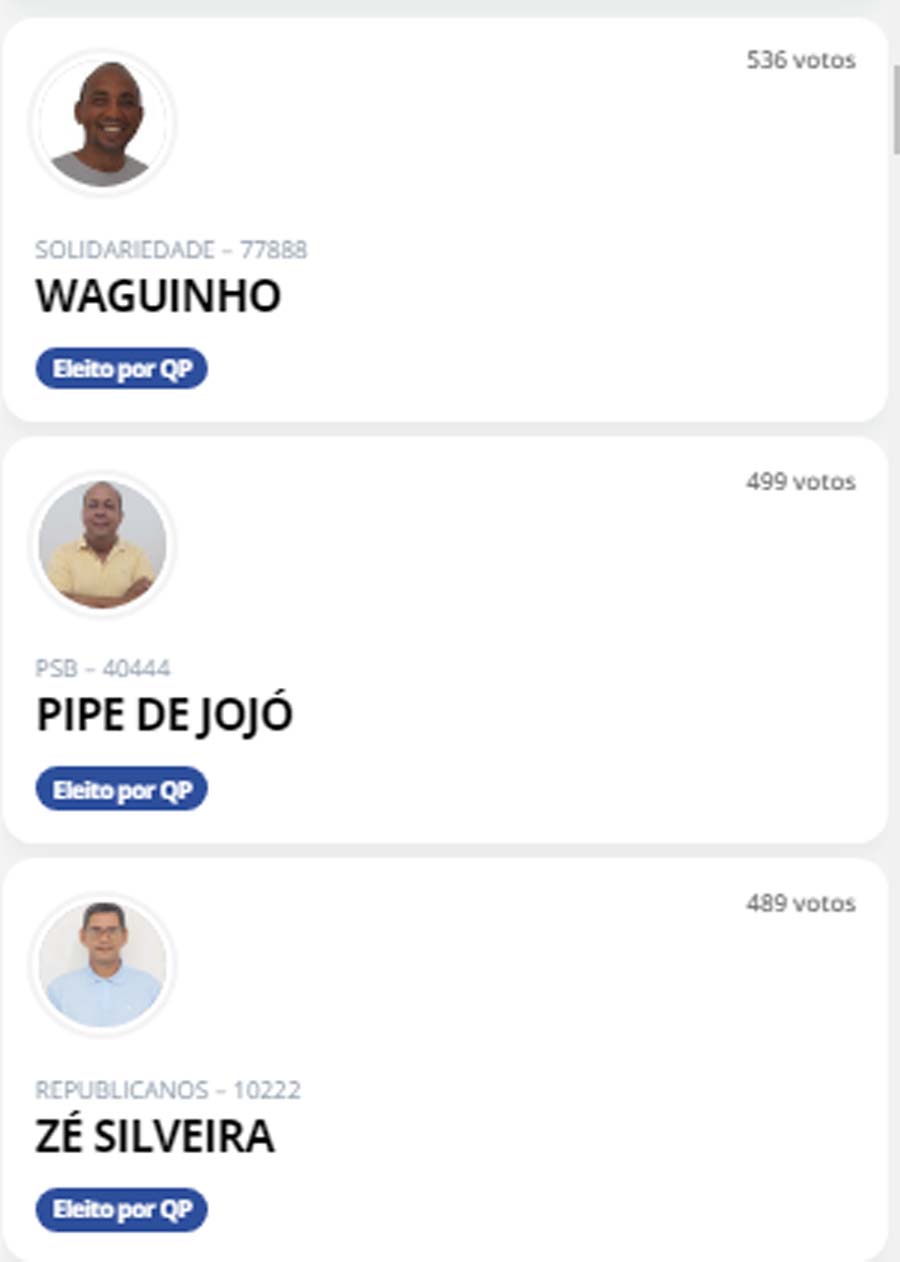Click Pipe de Jojó's "Eleito por QP" badge
This screenshot has width=900, height=1262.
coord(122,790)
